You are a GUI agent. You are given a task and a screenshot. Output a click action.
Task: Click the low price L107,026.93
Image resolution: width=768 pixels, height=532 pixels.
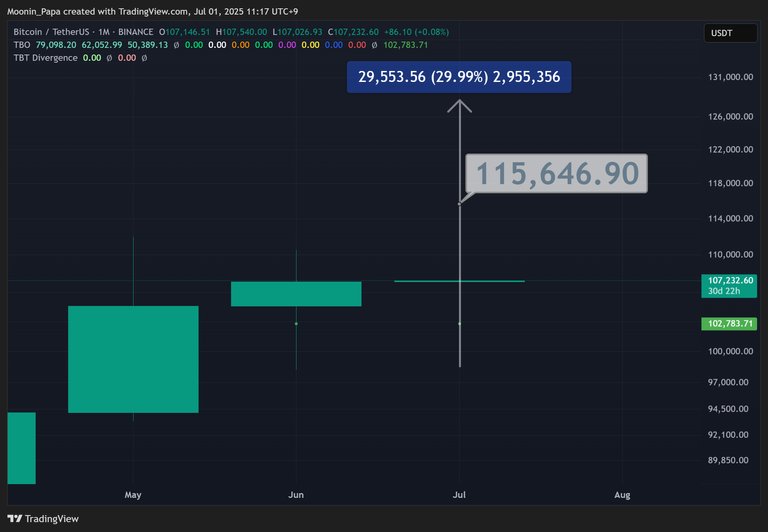[x=297, y=32]
